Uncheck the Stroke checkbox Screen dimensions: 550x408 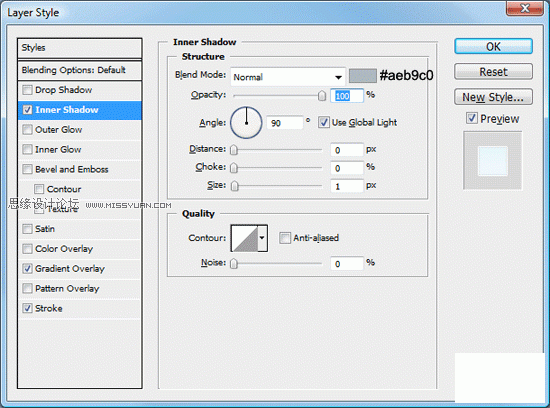tap(27, 308)
